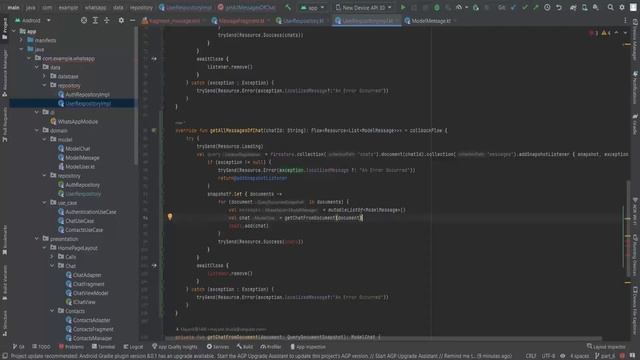640x360 pixels.
Task: Click the Git push arrow icon
Action: coord(536,7)
